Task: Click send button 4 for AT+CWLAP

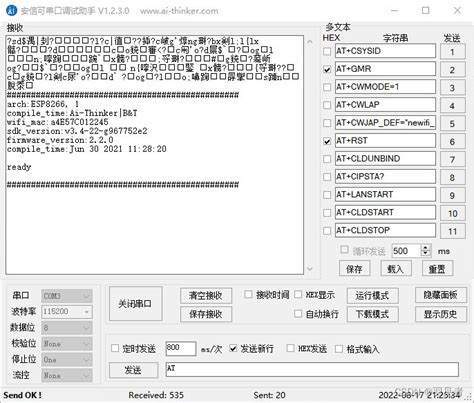Action: pyautogui.click(x=452, y=106)
